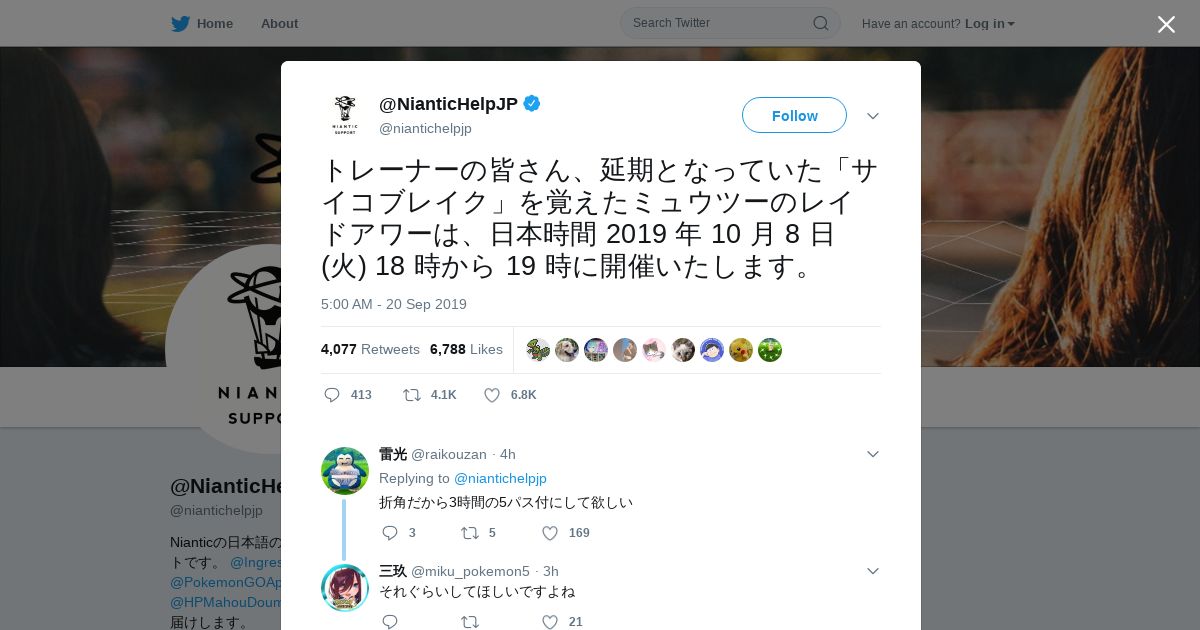The image size is (1200, 630).
Task: Reply to the NianticHelpJP tweet
Action: tap(332, 395)
